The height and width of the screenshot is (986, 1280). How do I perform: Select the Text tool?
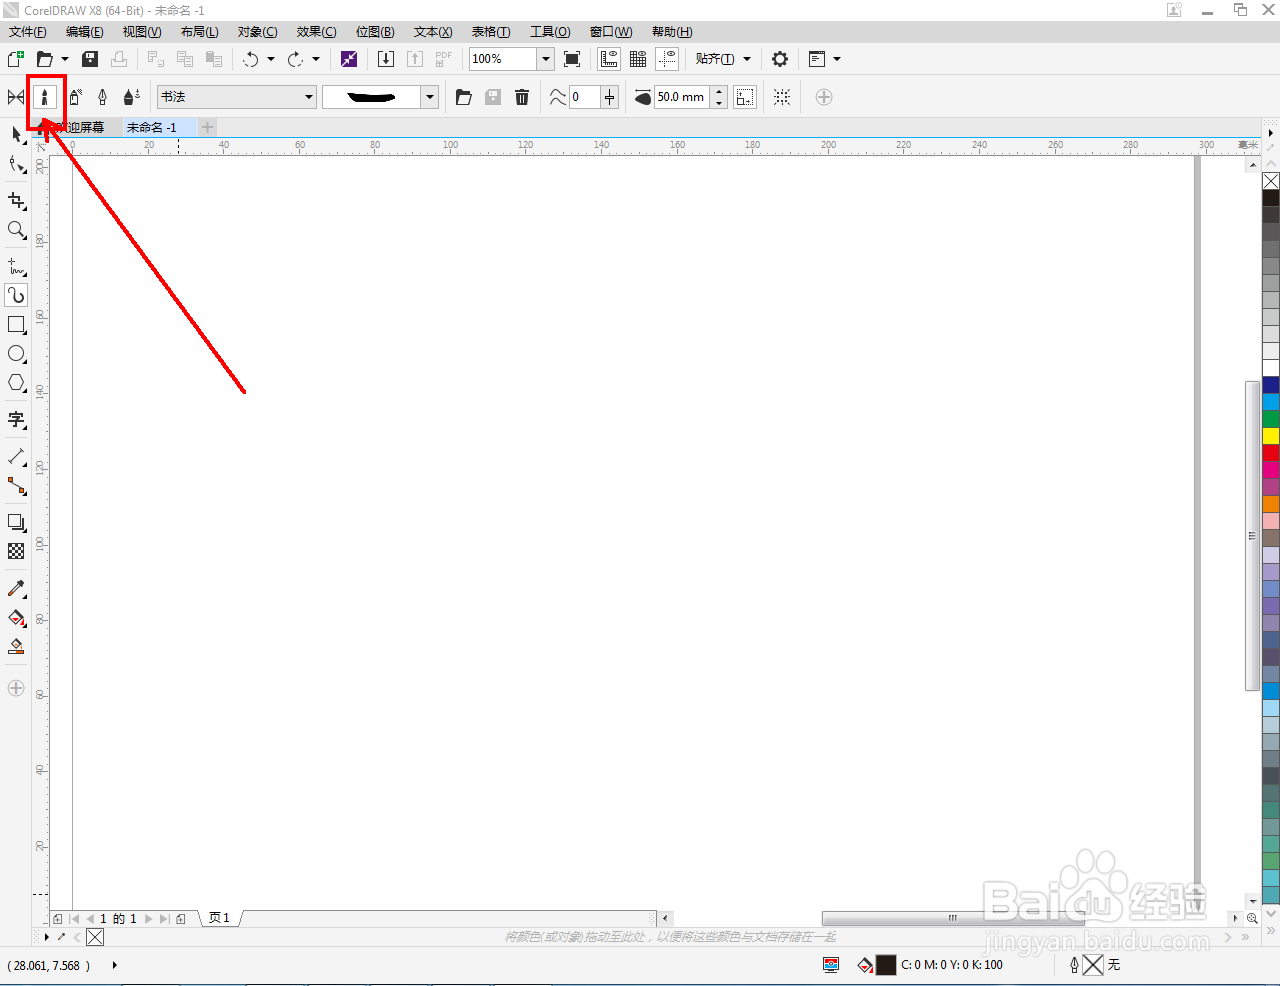click(x=16, y=420)
